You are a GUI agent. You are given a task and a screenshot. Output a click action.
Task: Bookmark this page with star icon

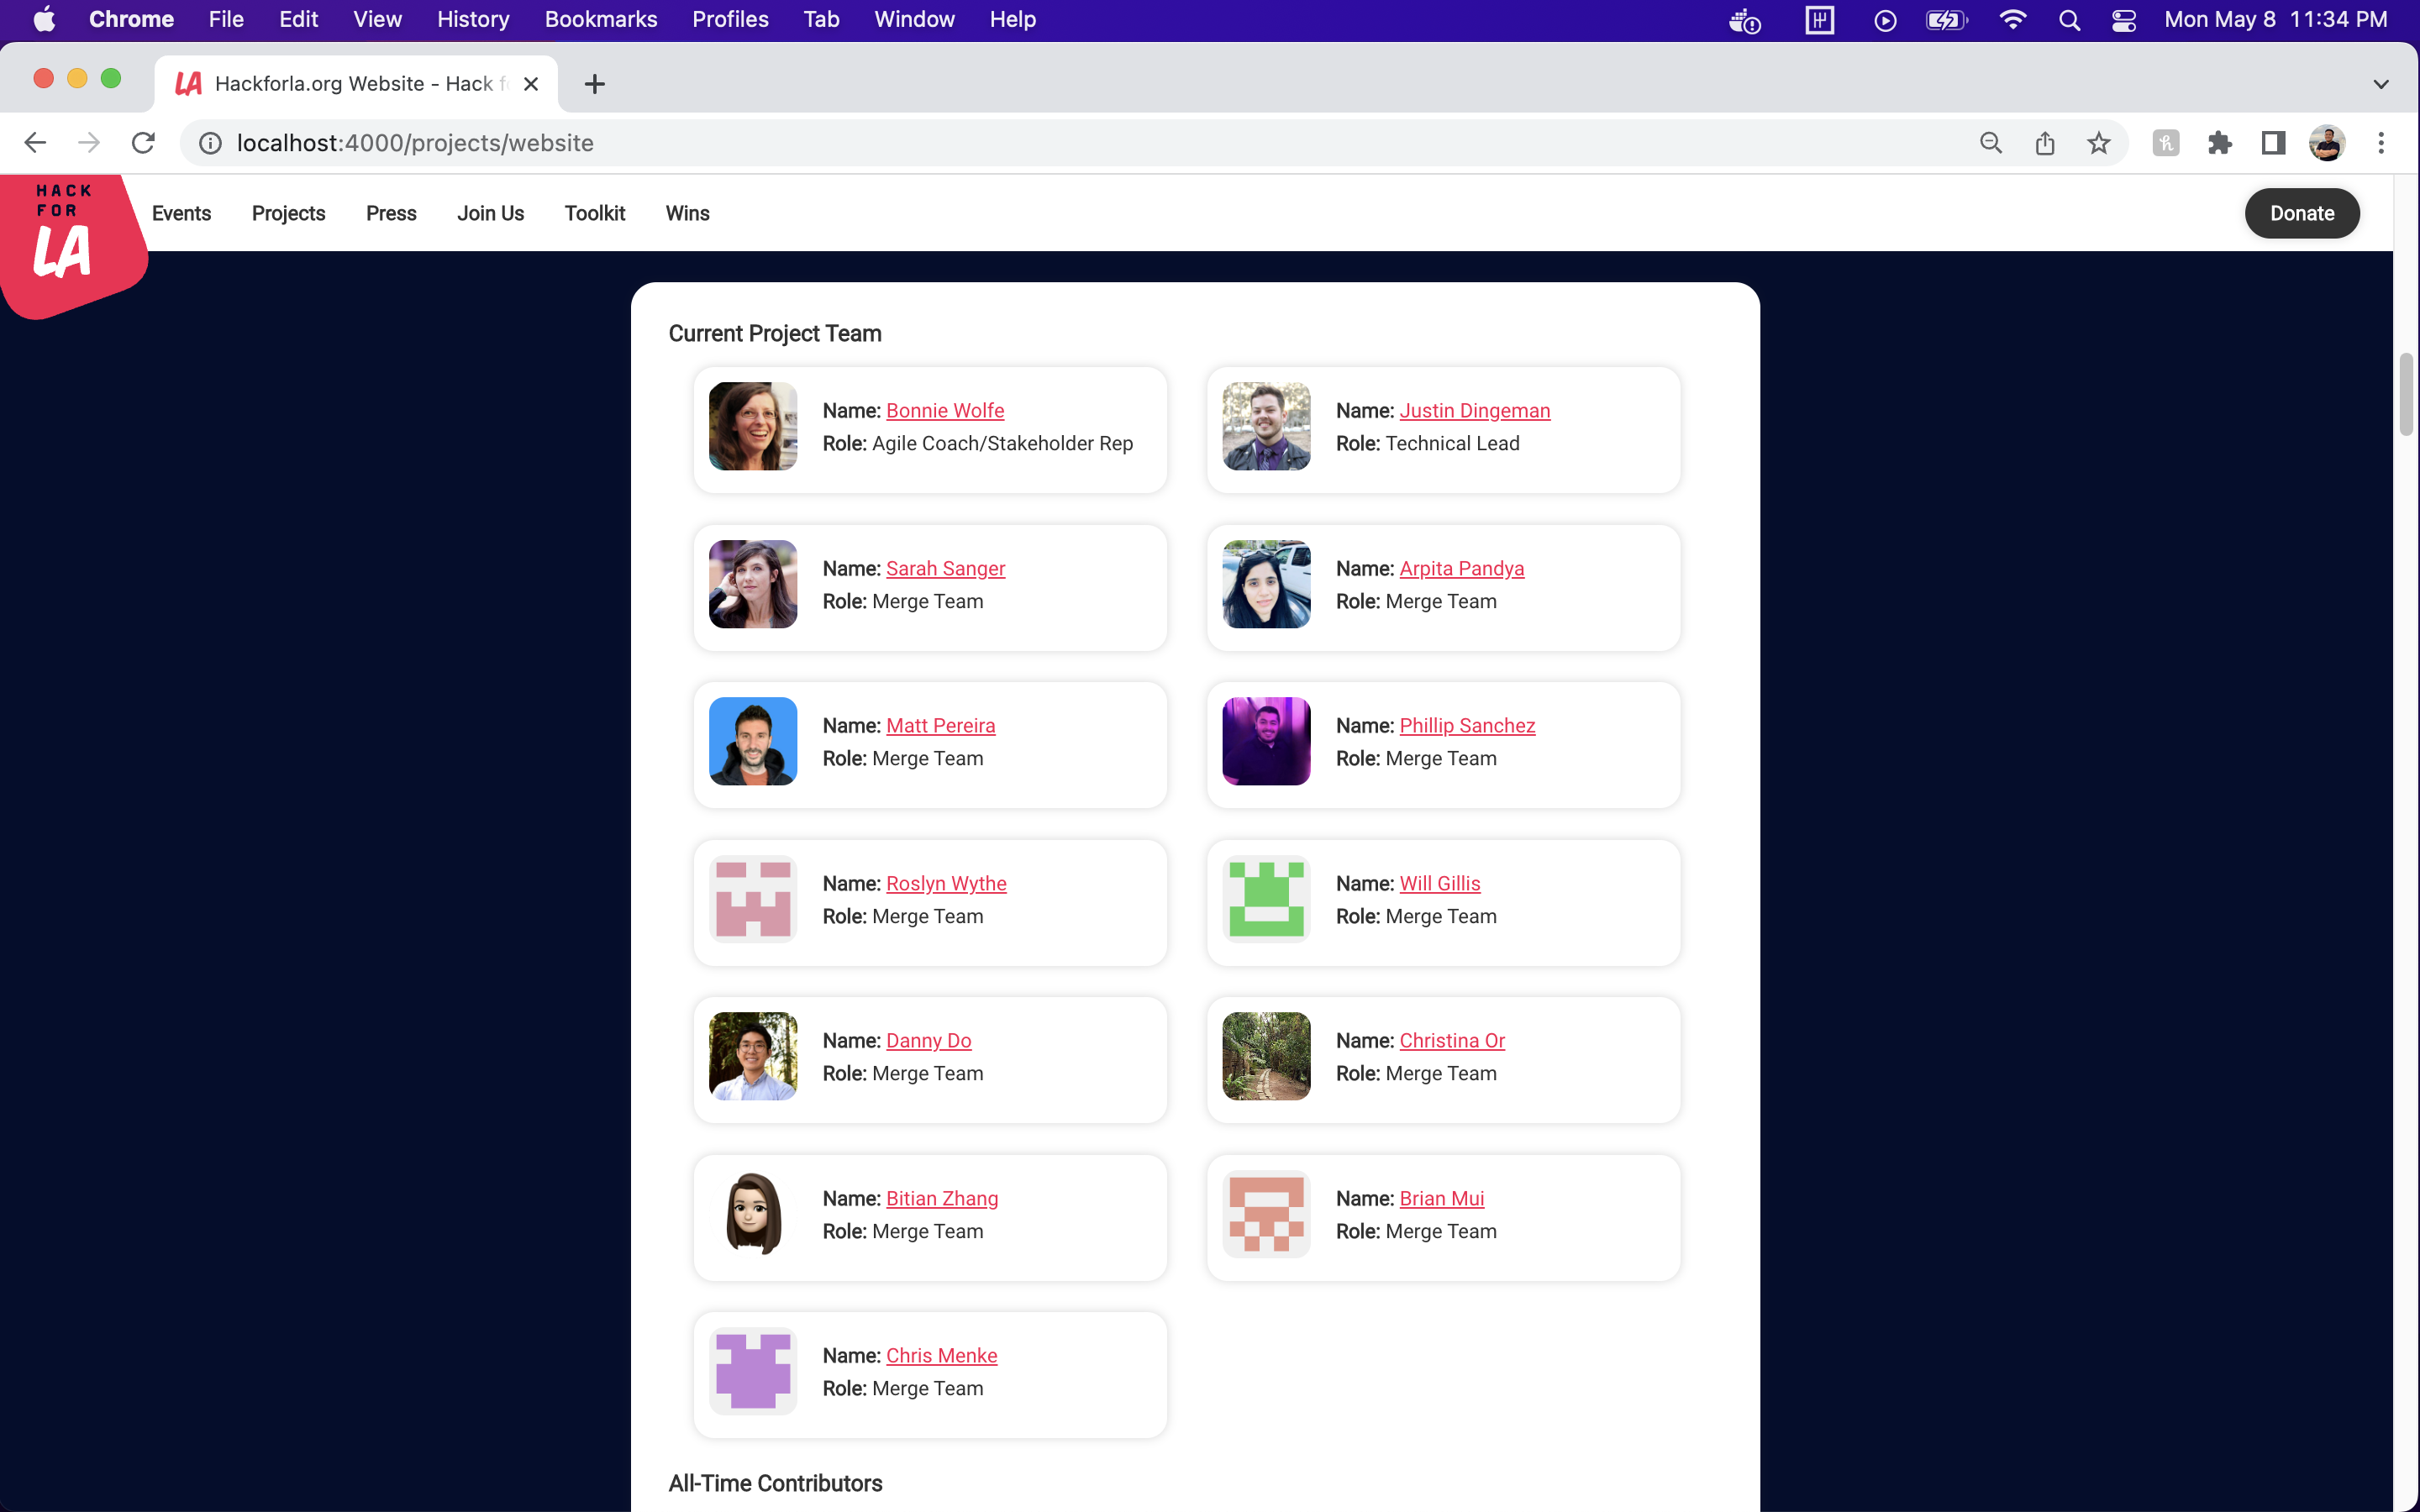[x=2098, y=143]
